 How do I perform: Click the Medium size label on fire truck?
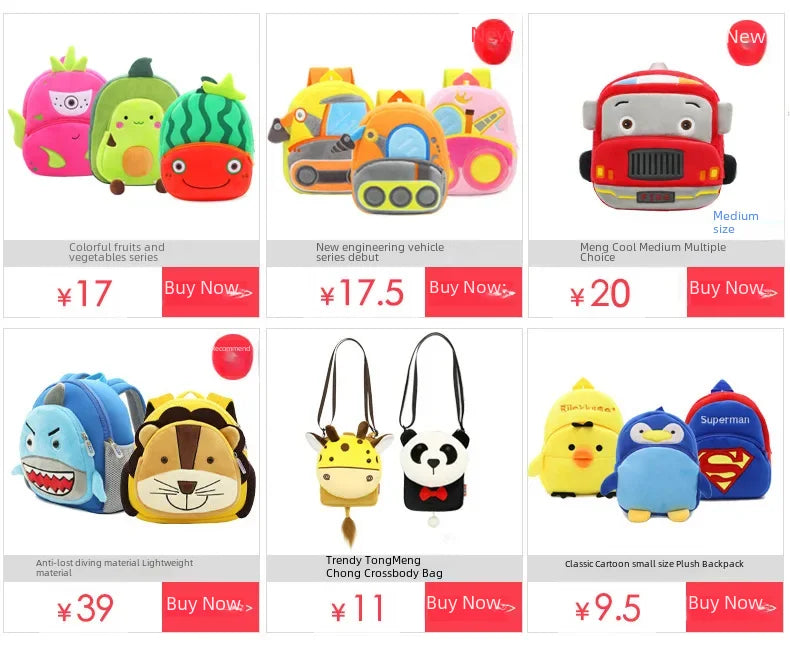pyautogui.click(x=735, y=222)
